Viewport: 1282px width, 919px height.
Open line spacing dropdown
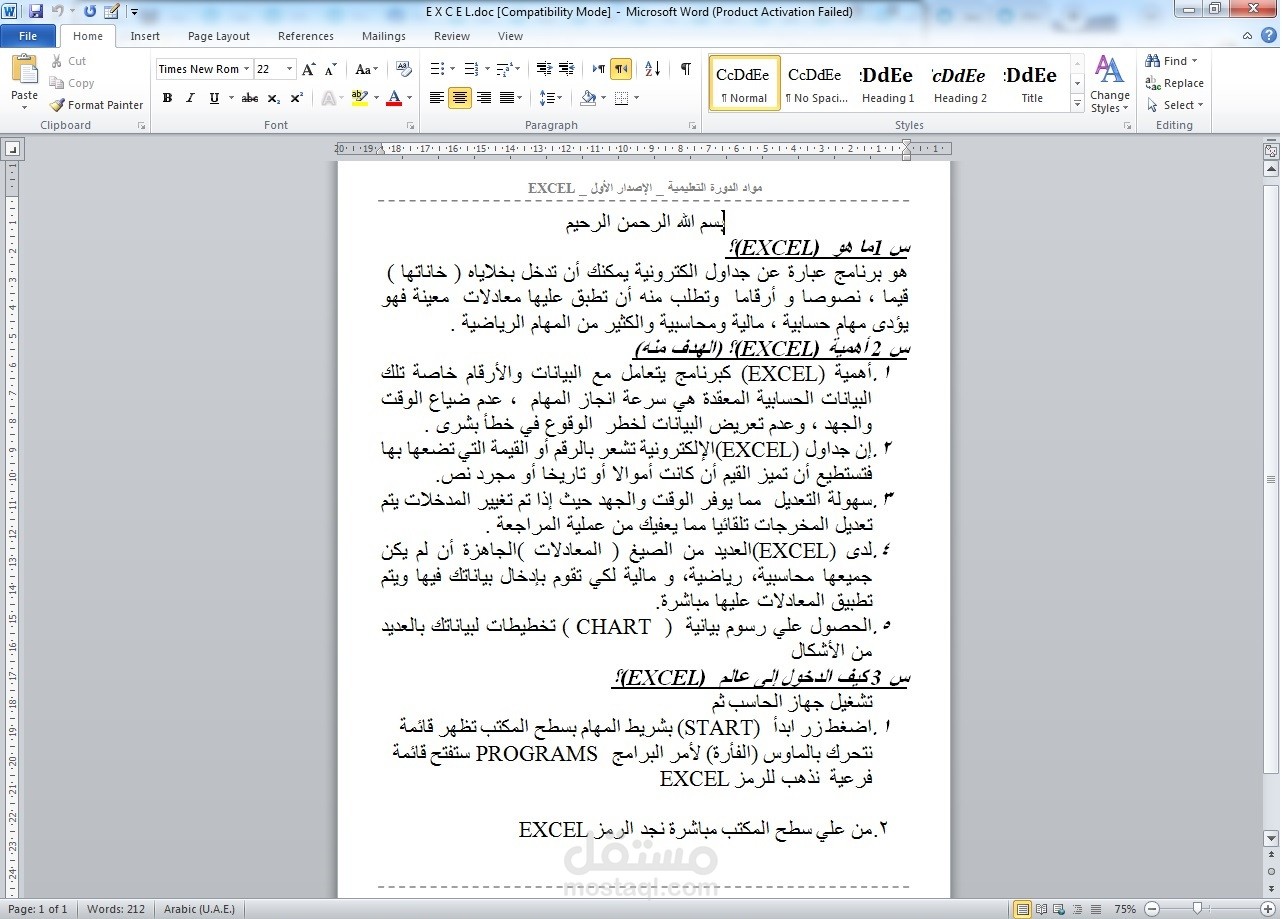click(550, 98)
